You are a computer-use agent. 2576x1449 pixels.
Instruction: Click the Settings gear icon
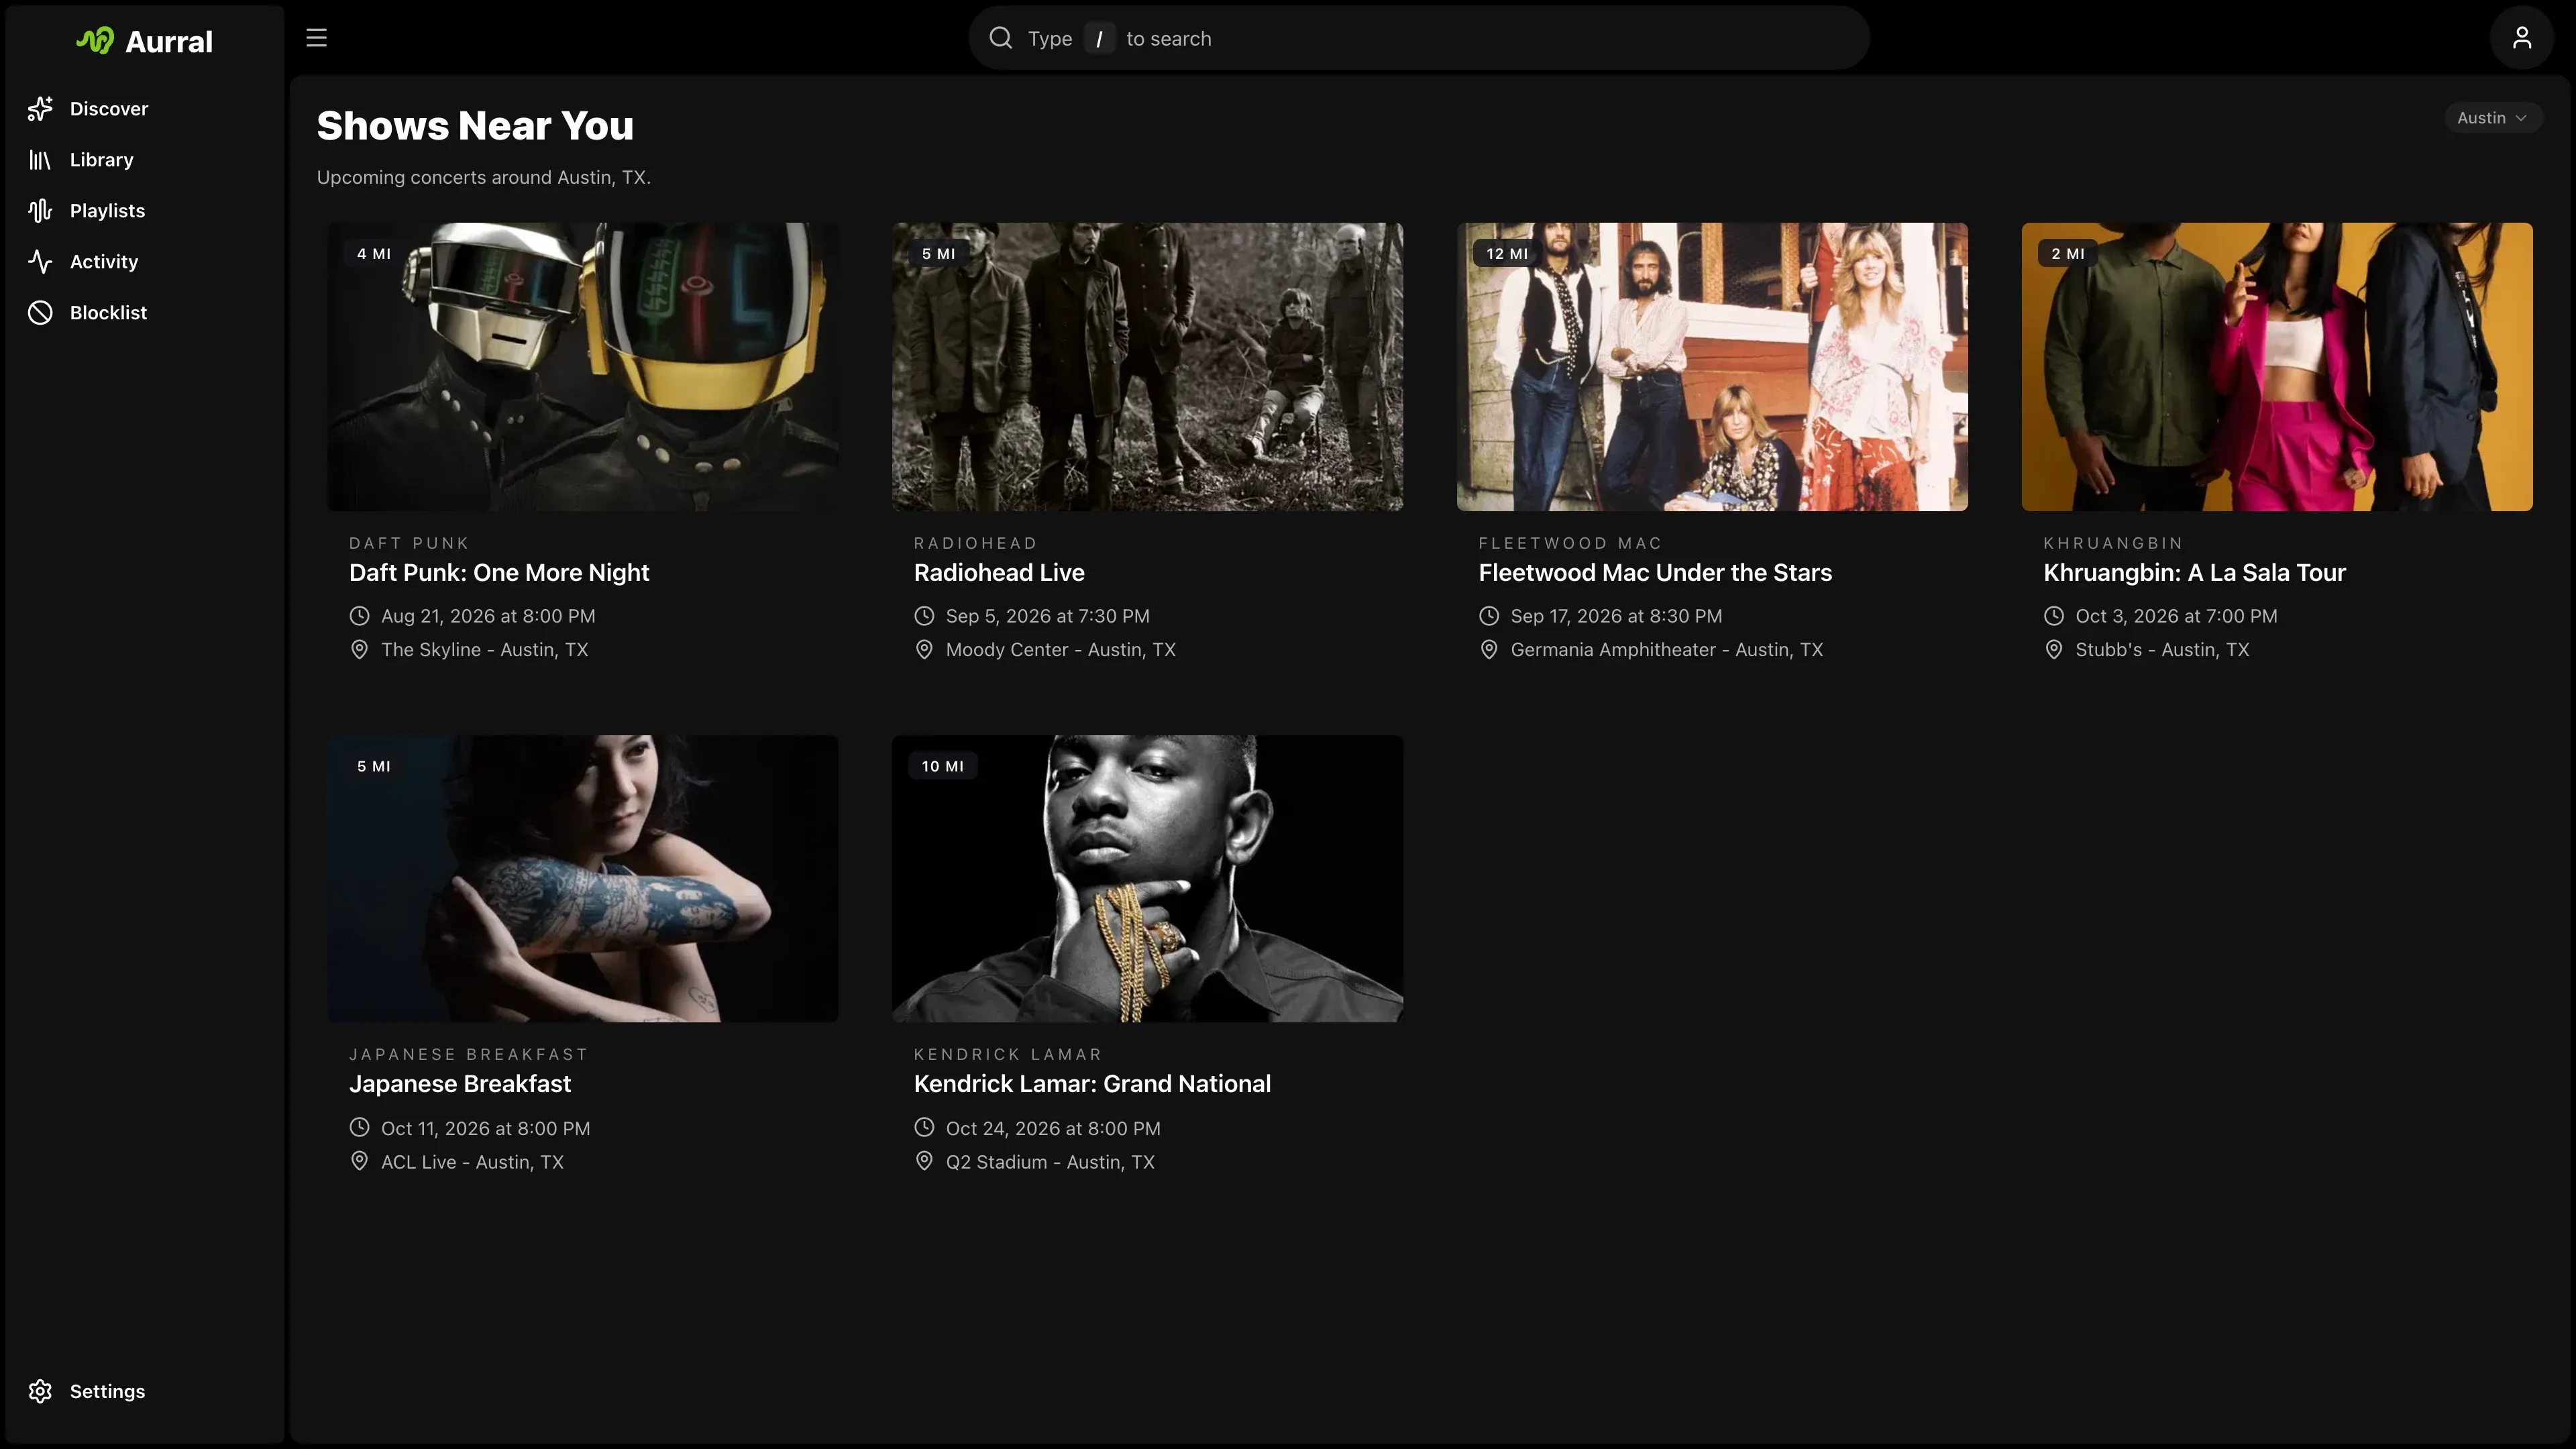click(40, 1391)
